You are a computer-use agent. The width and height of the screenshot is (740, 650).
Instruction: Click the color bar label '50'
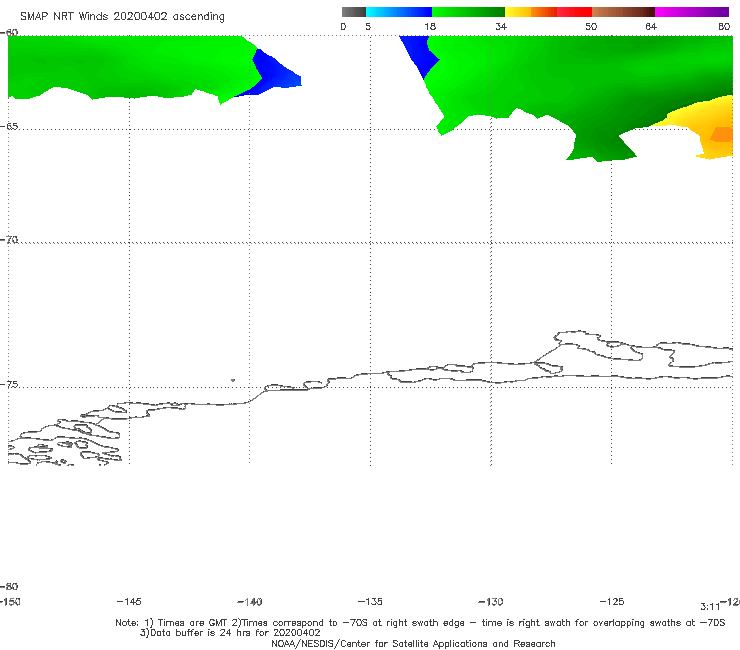[591, 27]
